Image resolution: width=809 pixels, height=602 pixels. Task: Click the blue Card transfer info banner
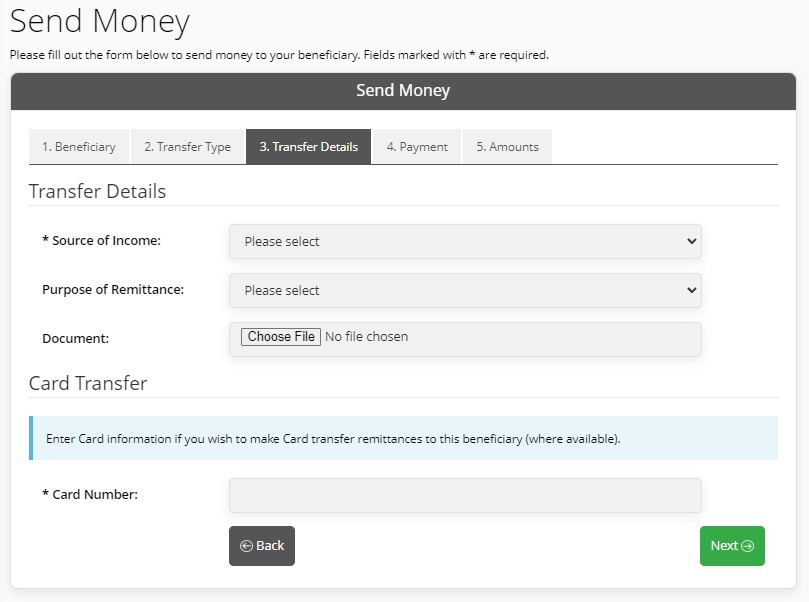tap(403, 438)
